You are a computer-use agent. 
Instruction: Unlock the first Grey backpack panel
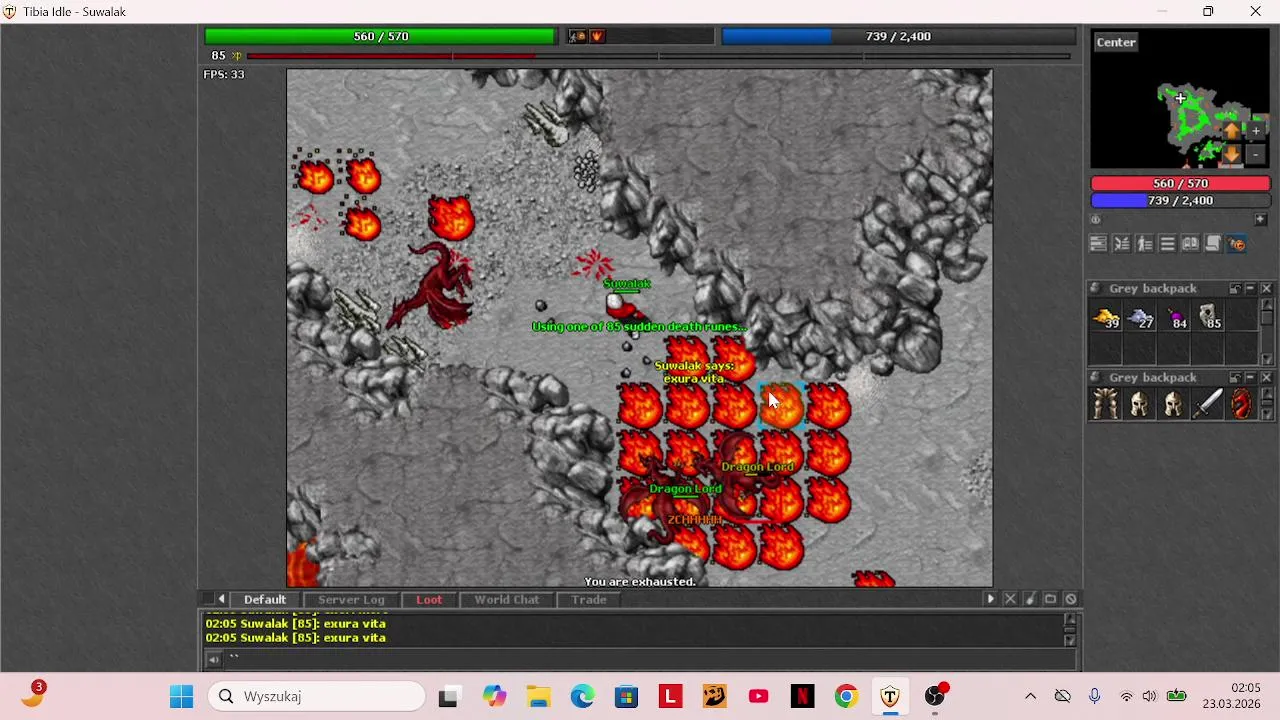coord(1235,289)
